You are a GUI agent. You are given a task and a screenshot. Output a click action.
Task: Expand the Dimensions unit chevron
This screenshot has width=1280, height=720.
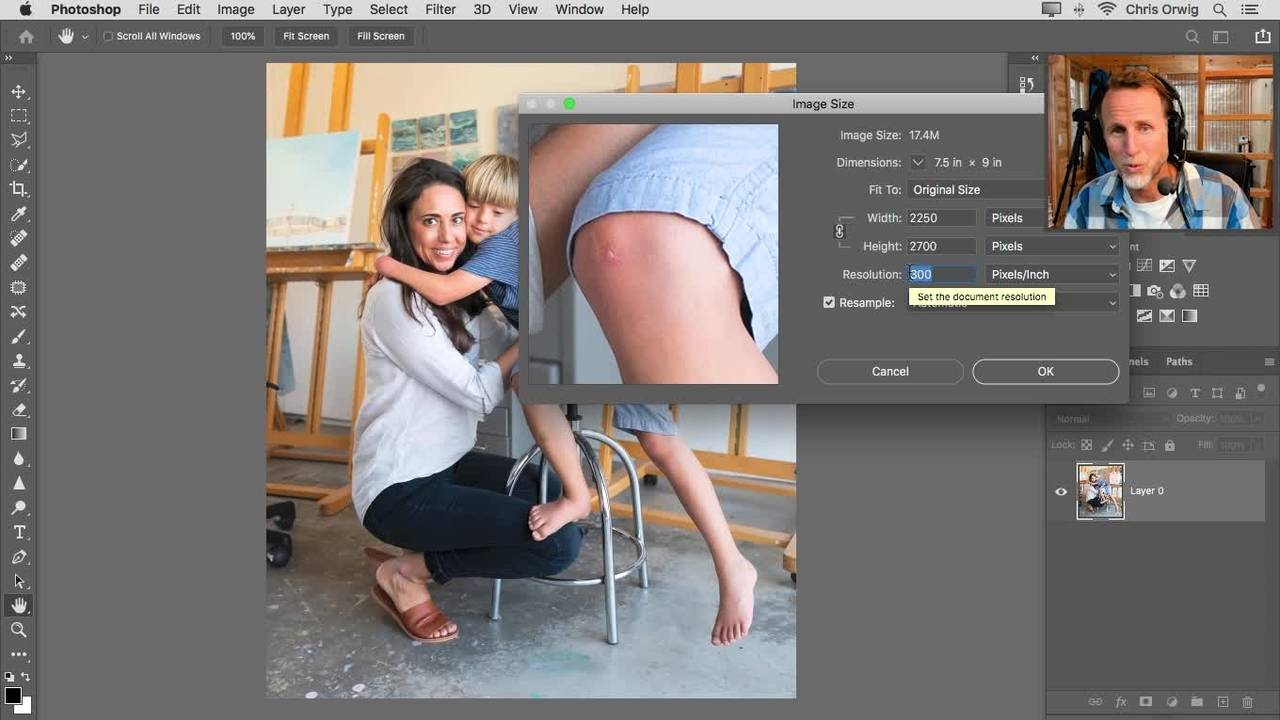coord(918,162)
